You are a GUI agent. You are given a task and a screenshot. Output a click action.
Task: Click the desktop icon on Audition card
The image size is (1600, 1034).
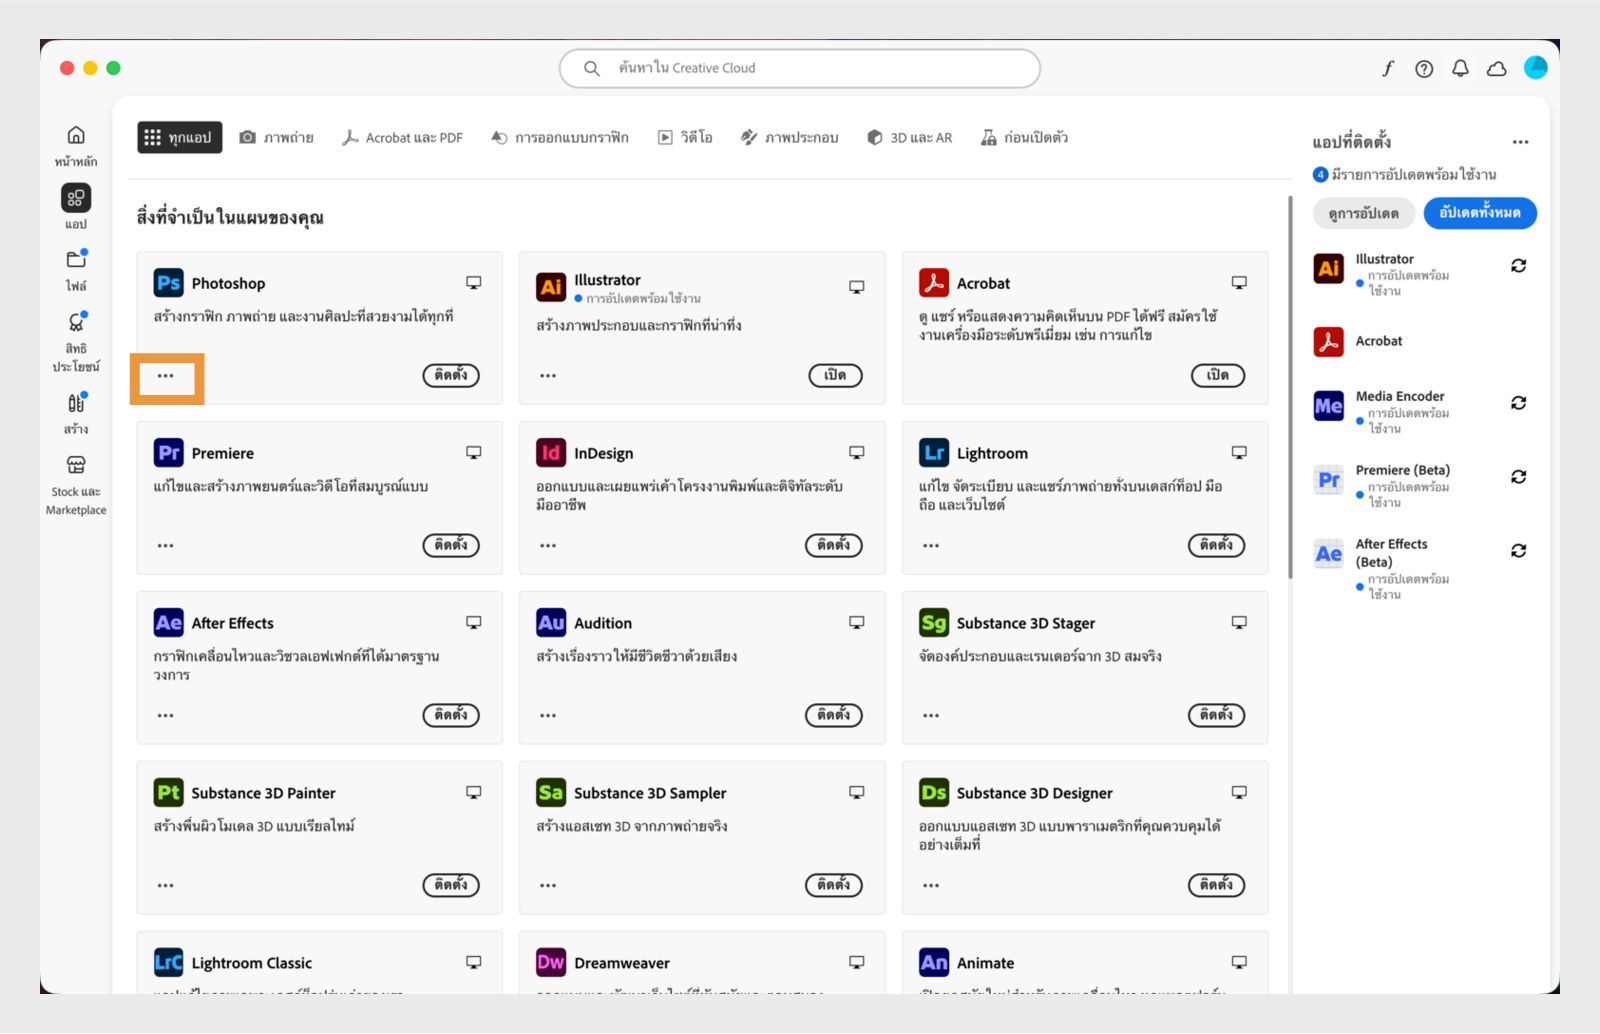[x=857, y=623]
